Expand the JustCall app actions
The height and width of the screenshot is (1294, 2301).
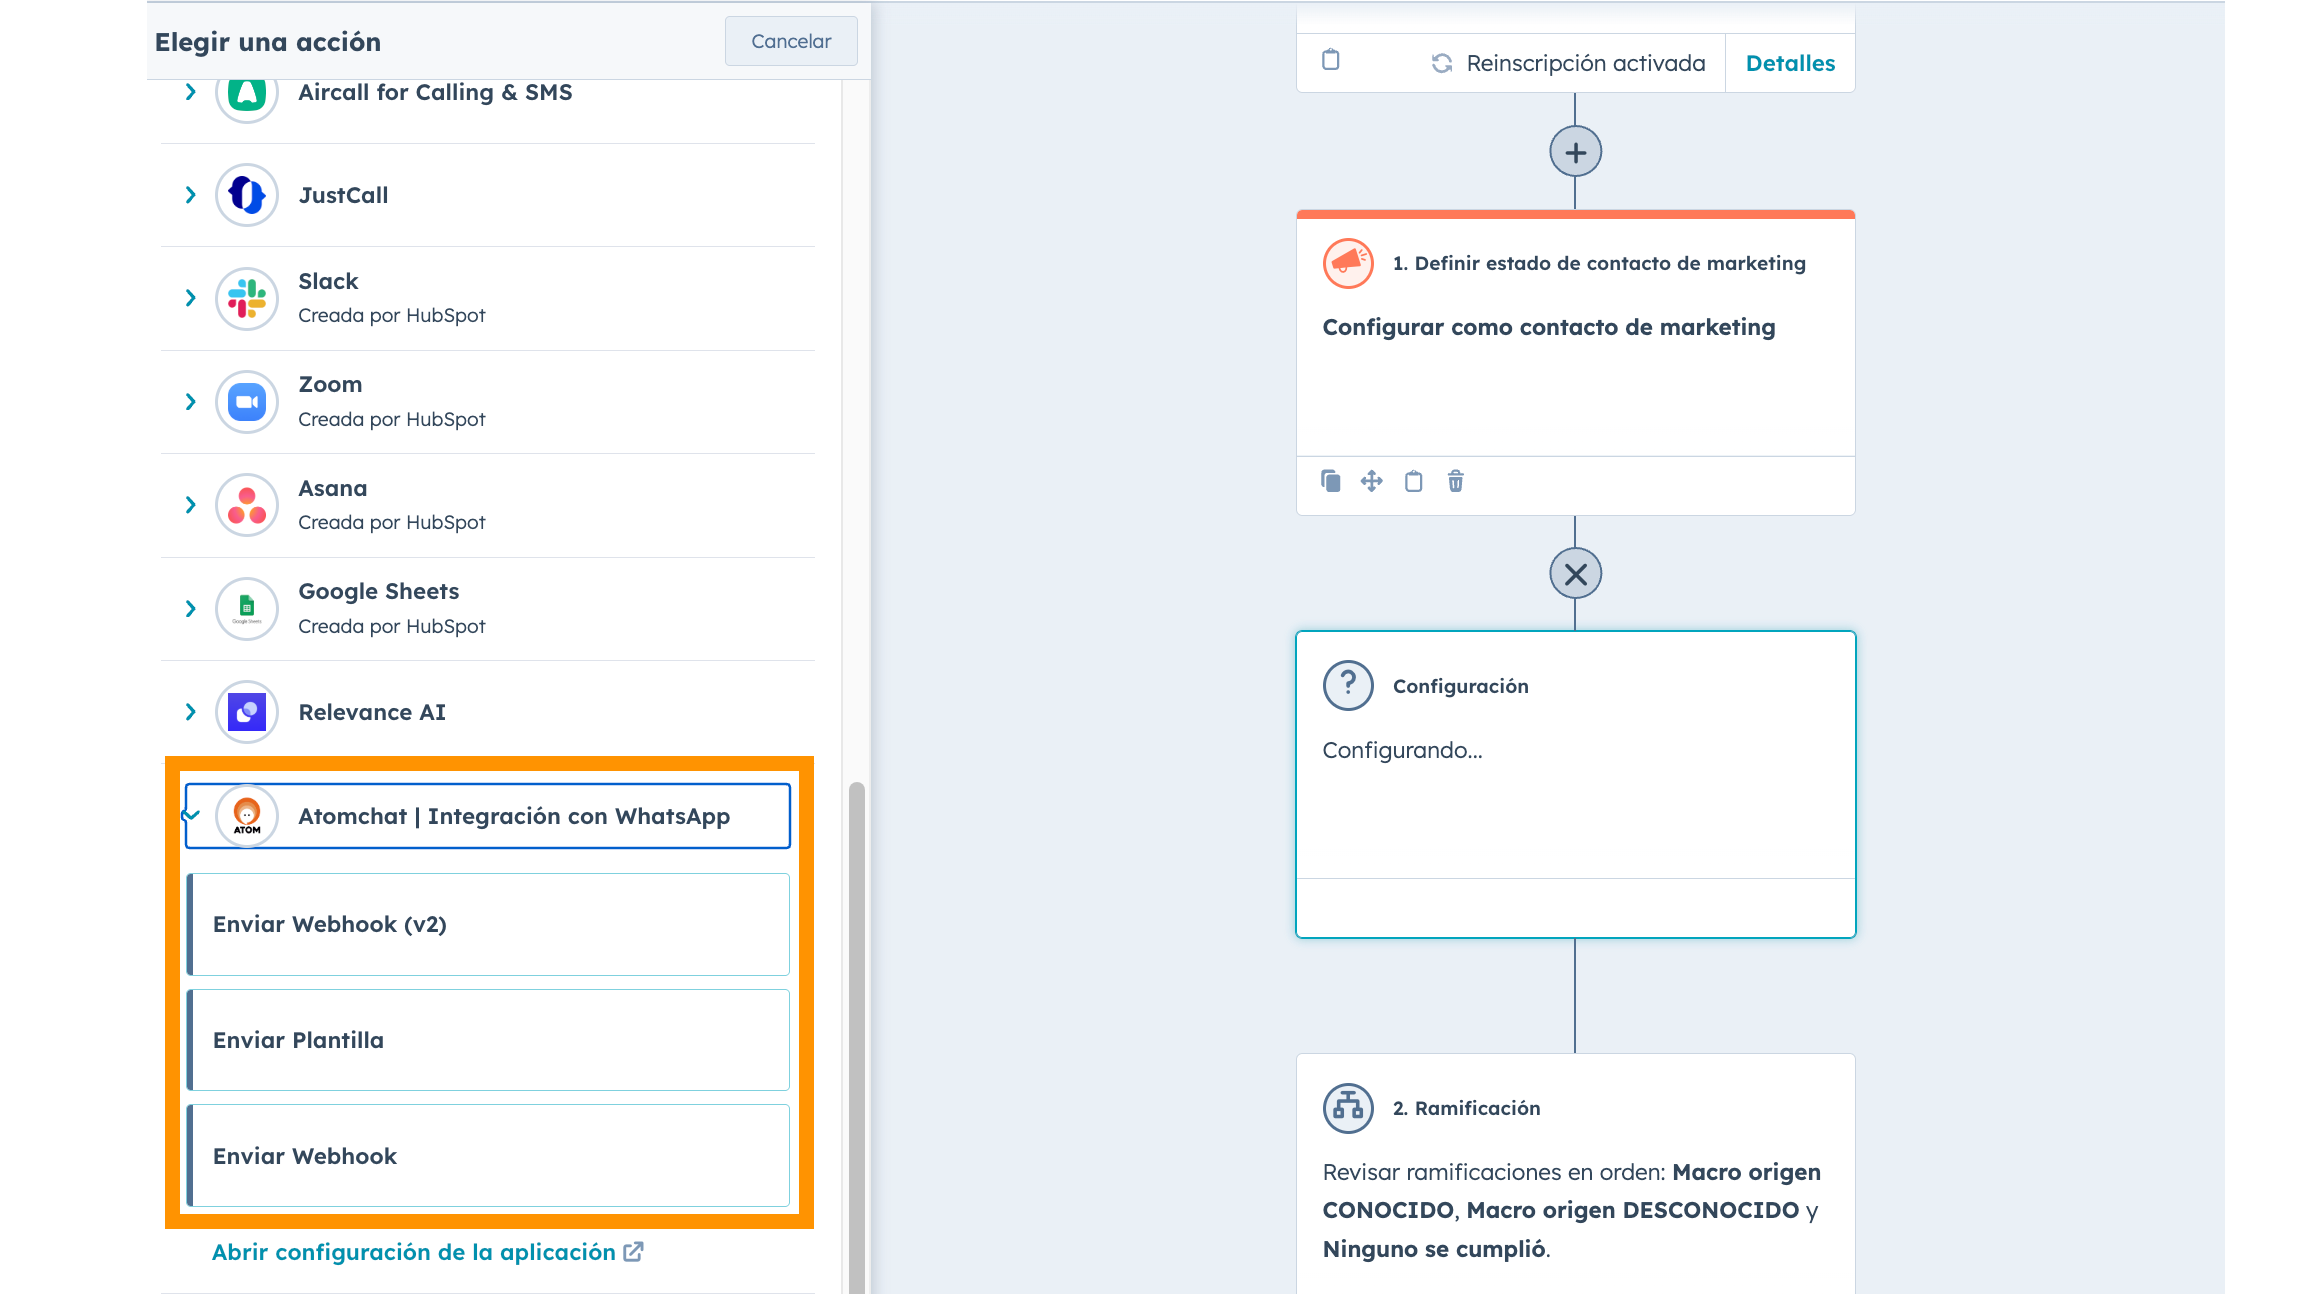(190, 195)
